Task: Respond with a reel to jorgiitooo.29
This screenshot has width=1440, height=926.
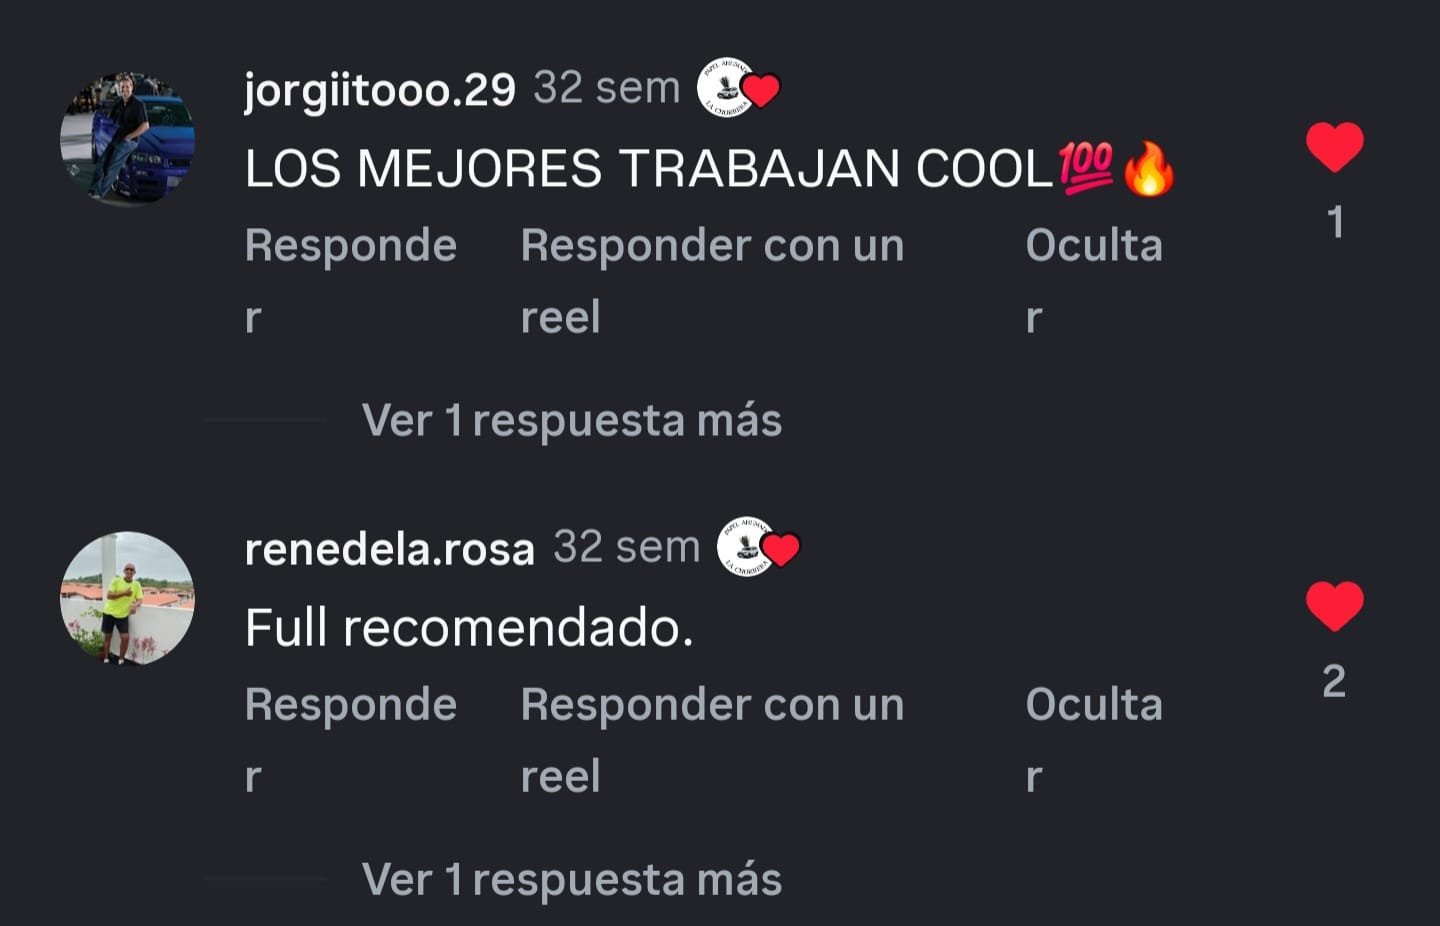Action: tap(713, 280)
